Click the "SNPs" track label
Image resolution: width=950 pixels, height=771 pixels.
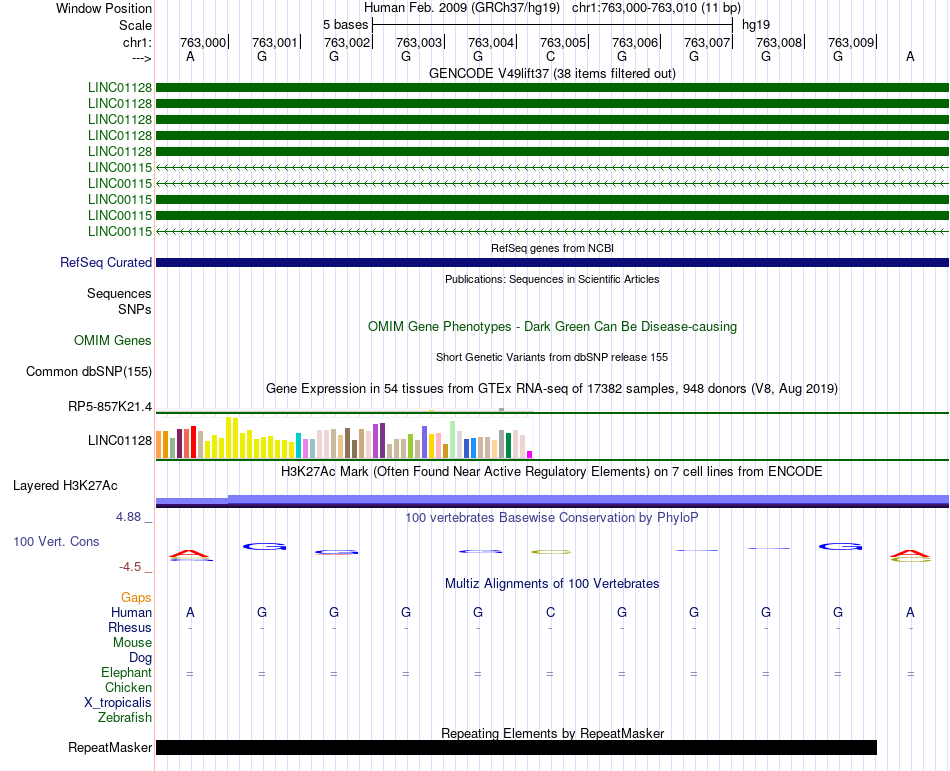pyautogui.click(x=135, y=309)
